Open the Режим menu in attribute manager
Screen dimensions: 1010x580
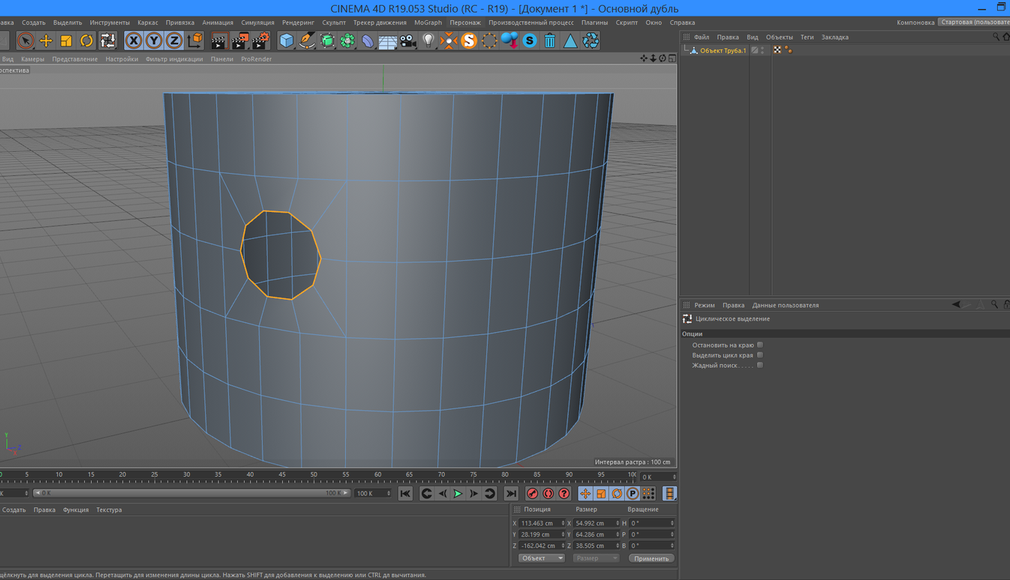coord(704,305)
